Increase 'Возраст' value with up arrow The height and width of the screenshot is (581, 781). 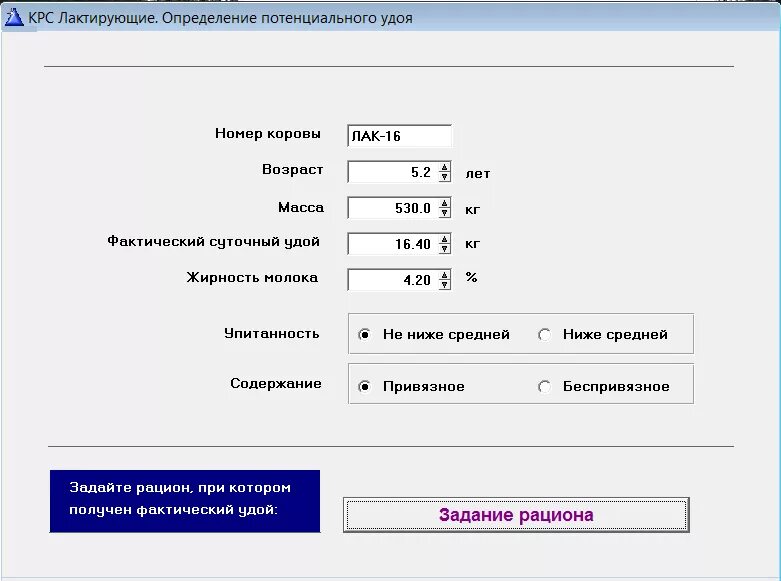[445, 167]
